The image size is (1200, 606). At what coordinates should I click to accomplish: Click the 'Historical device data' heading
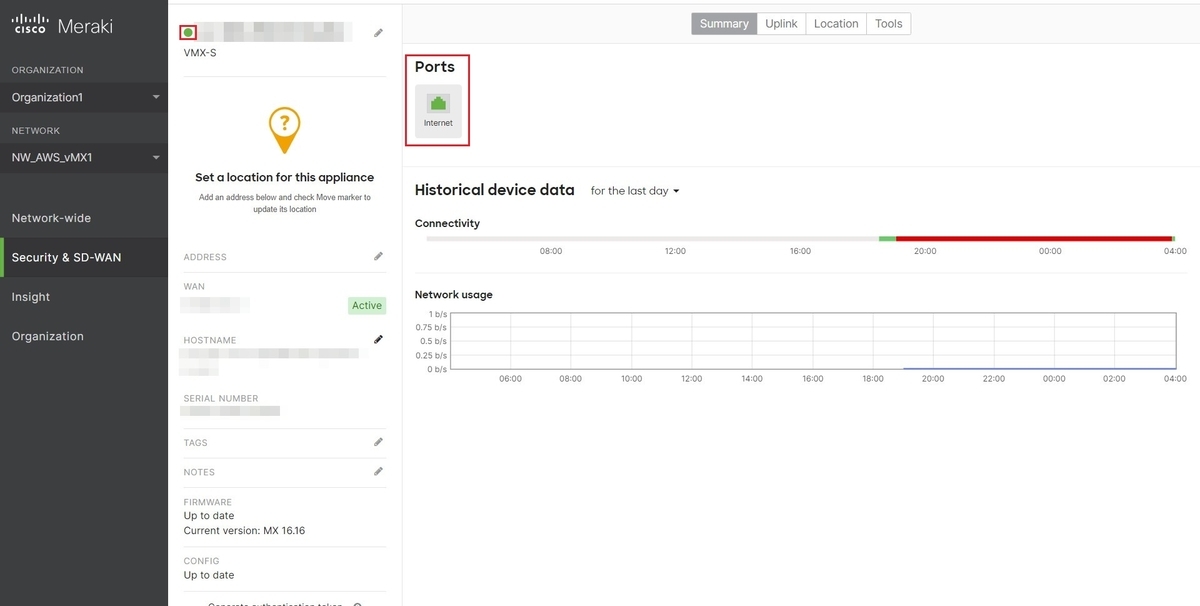495,190
